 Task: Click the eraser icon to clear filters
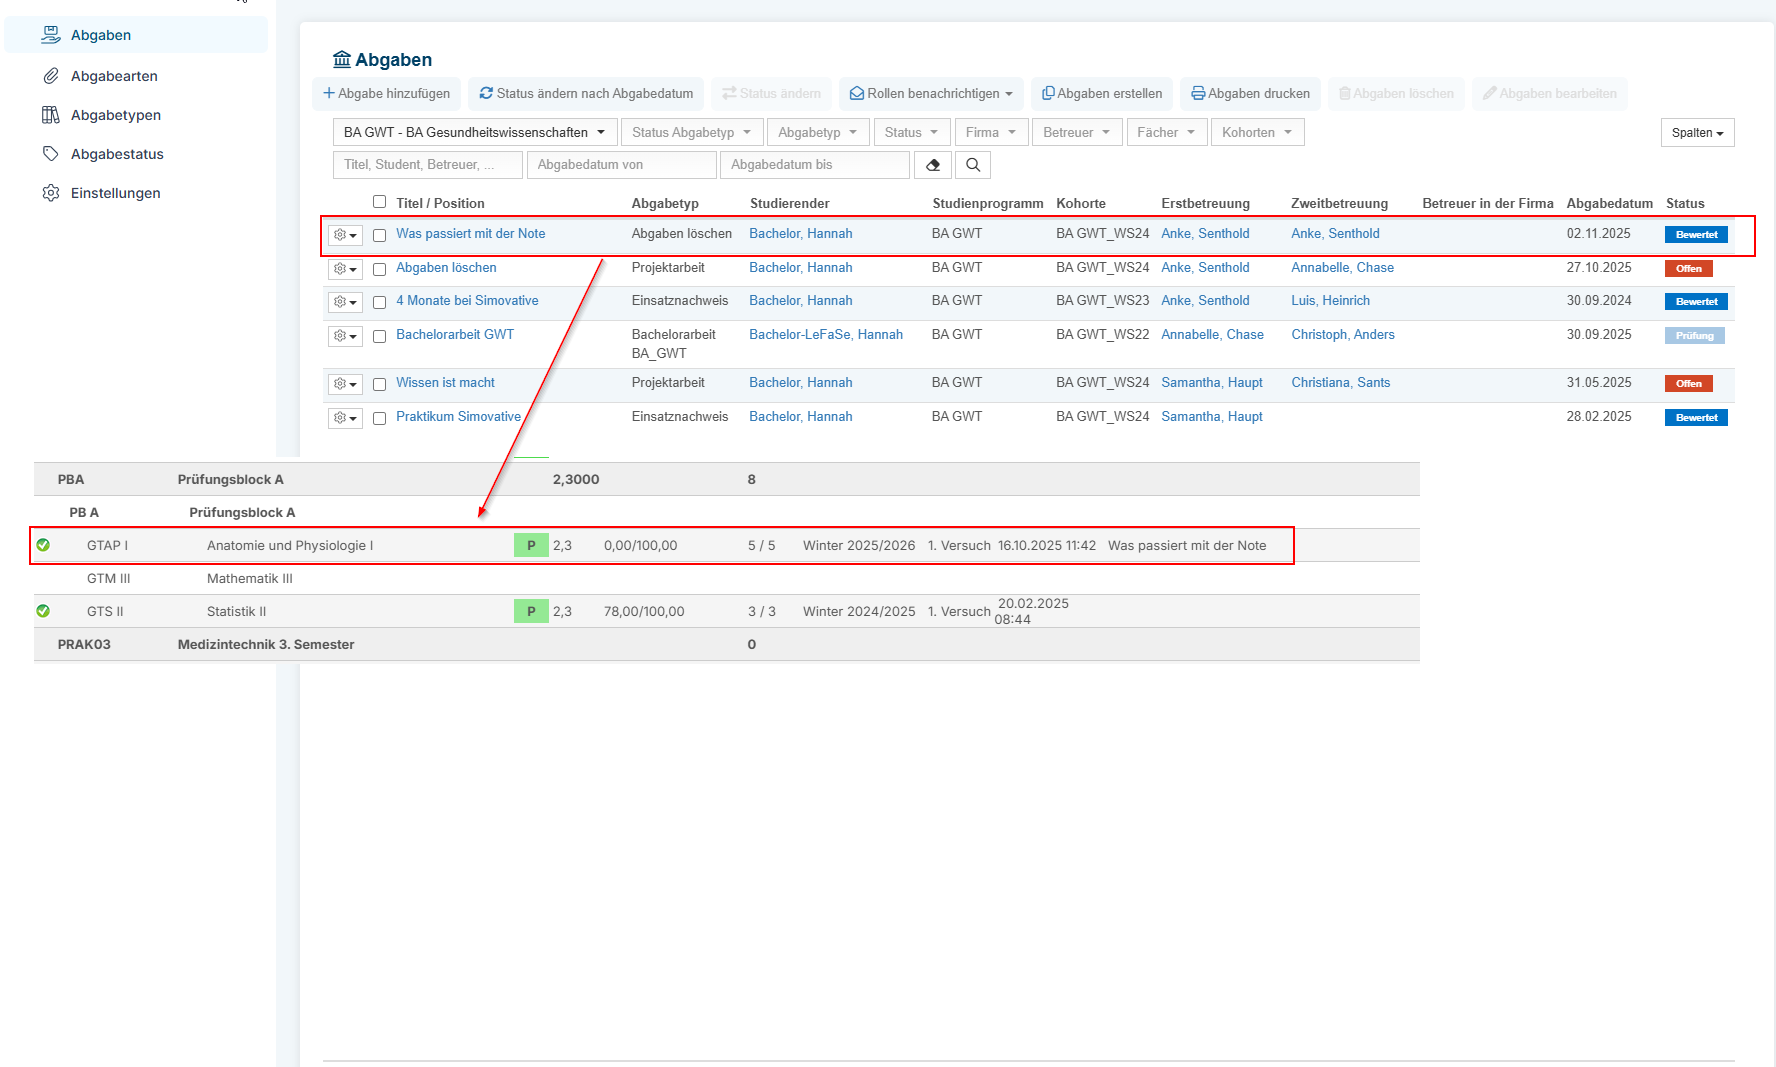click(932, 165)
